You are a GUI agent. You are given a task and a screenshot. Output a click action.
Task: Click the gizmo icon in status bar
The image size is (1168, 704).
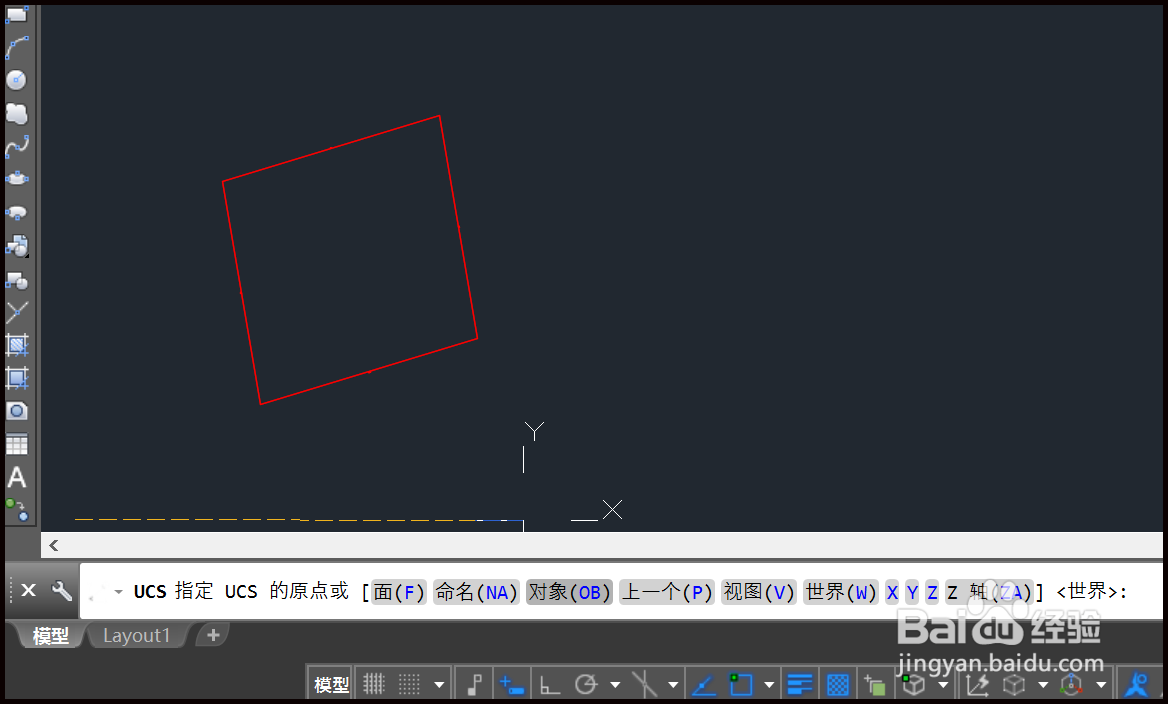tap(1071, 684)
